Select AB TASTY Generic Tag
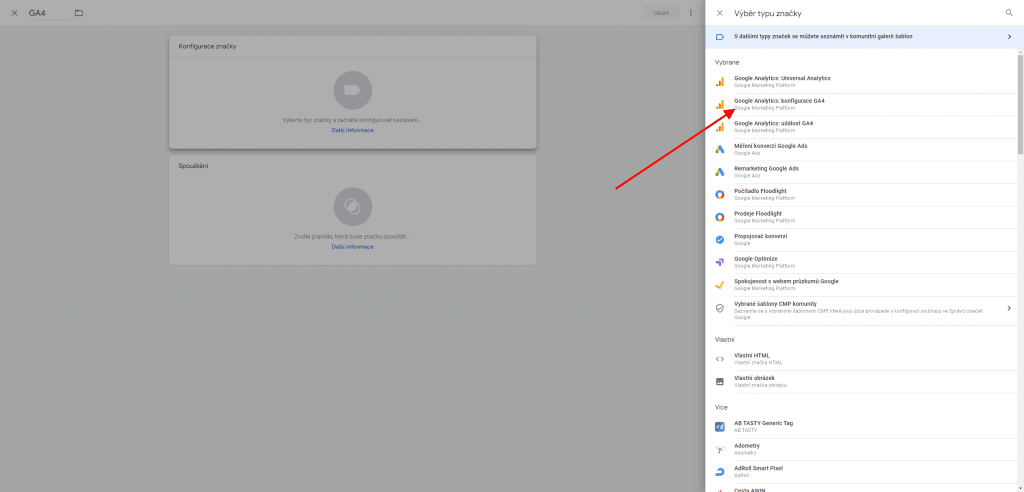The image size is (1024, 492). 865,427
